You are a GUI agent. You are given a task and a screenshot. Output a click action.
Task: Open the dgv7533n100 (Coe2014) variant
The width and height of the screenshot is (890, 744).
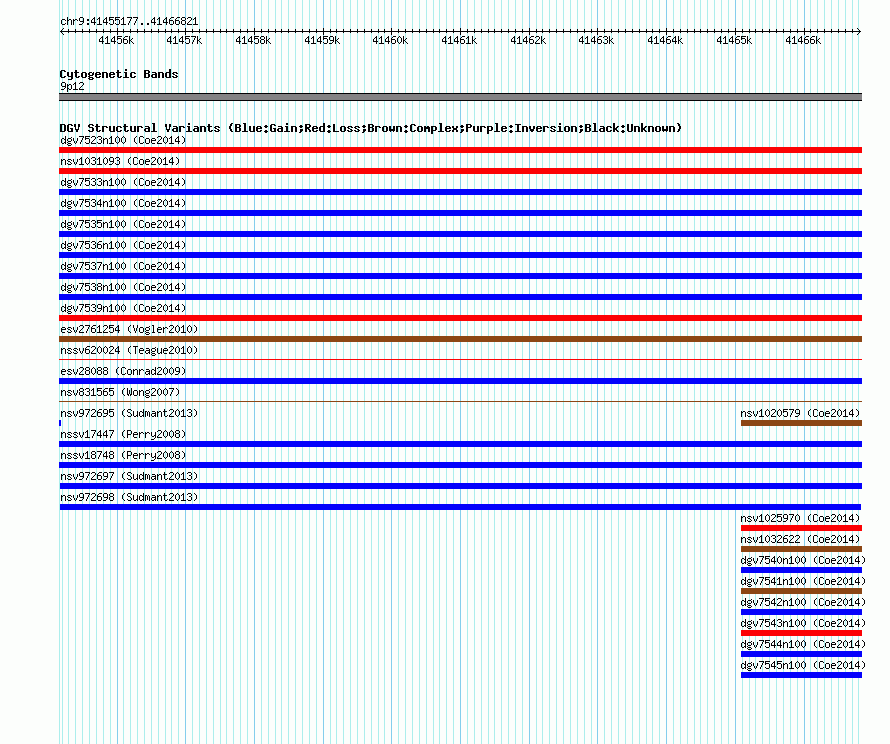click(x=123, y=182)
